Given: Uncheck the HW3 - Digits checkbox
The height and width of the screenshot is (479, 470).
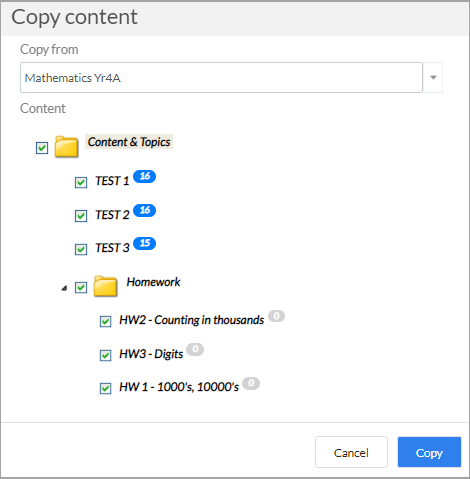Looking at the screenshot, I should [106, 355].
